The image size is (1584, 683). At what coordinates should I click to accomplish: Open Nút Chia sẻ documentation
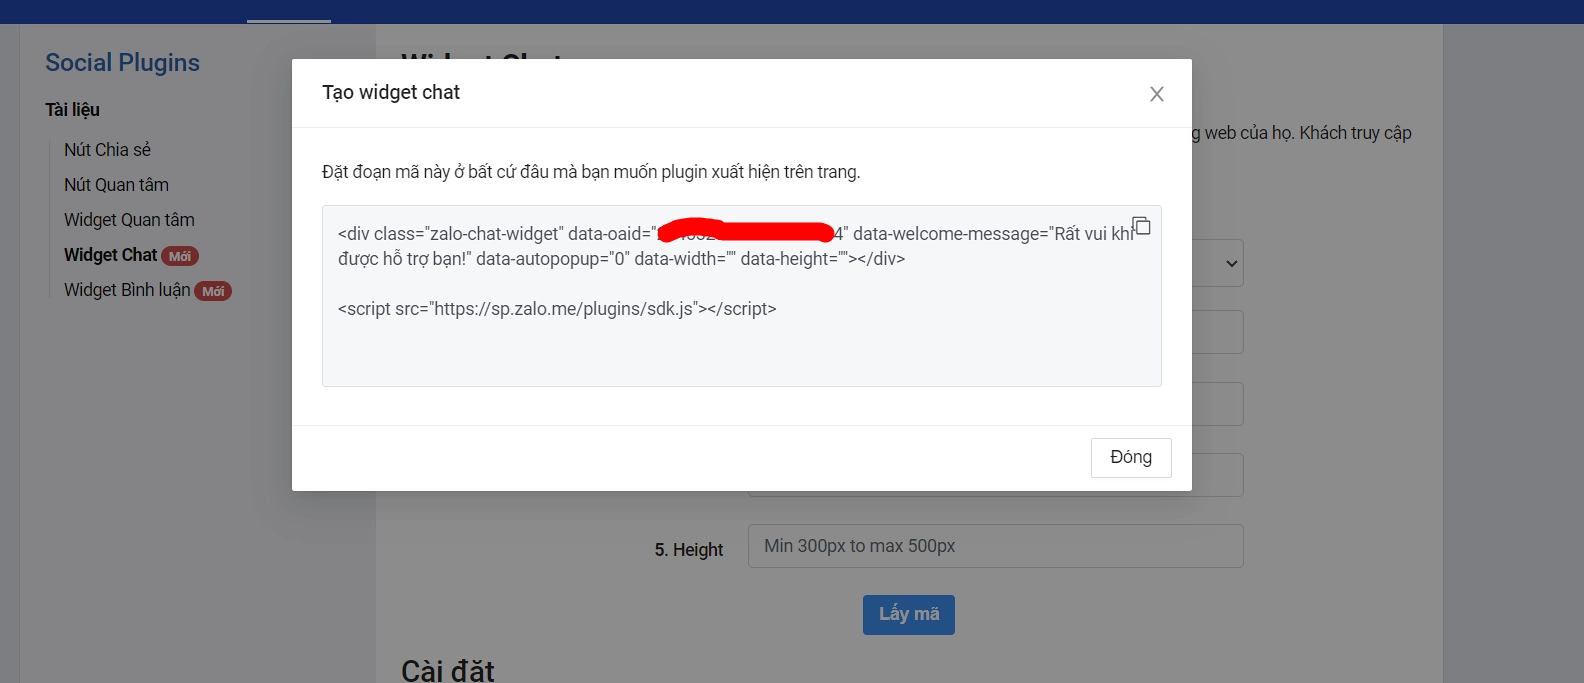[x=107, y=150]
